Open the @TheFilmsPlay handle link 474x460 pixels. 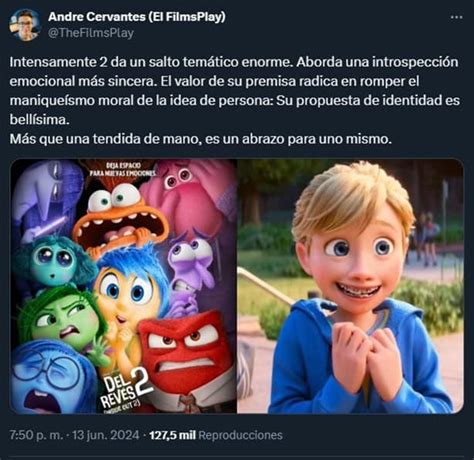pyautogui.click(x=91, y=33)
